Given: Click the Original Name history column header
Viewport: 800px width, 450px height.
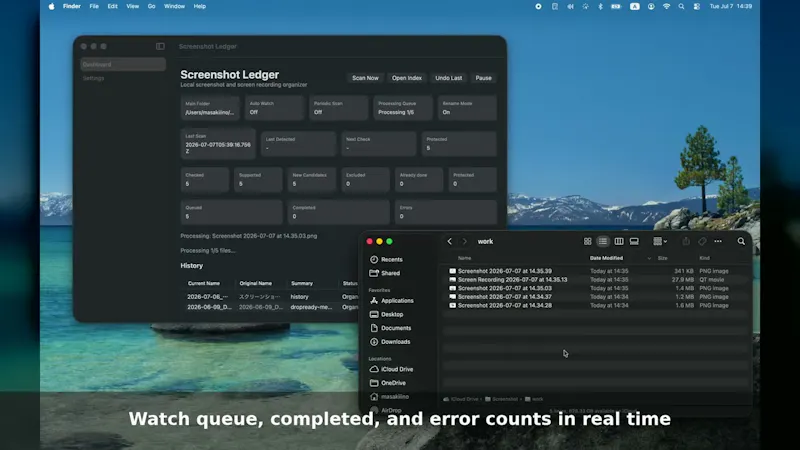Looking at the screenshot, I should click(x=256, y=283).
